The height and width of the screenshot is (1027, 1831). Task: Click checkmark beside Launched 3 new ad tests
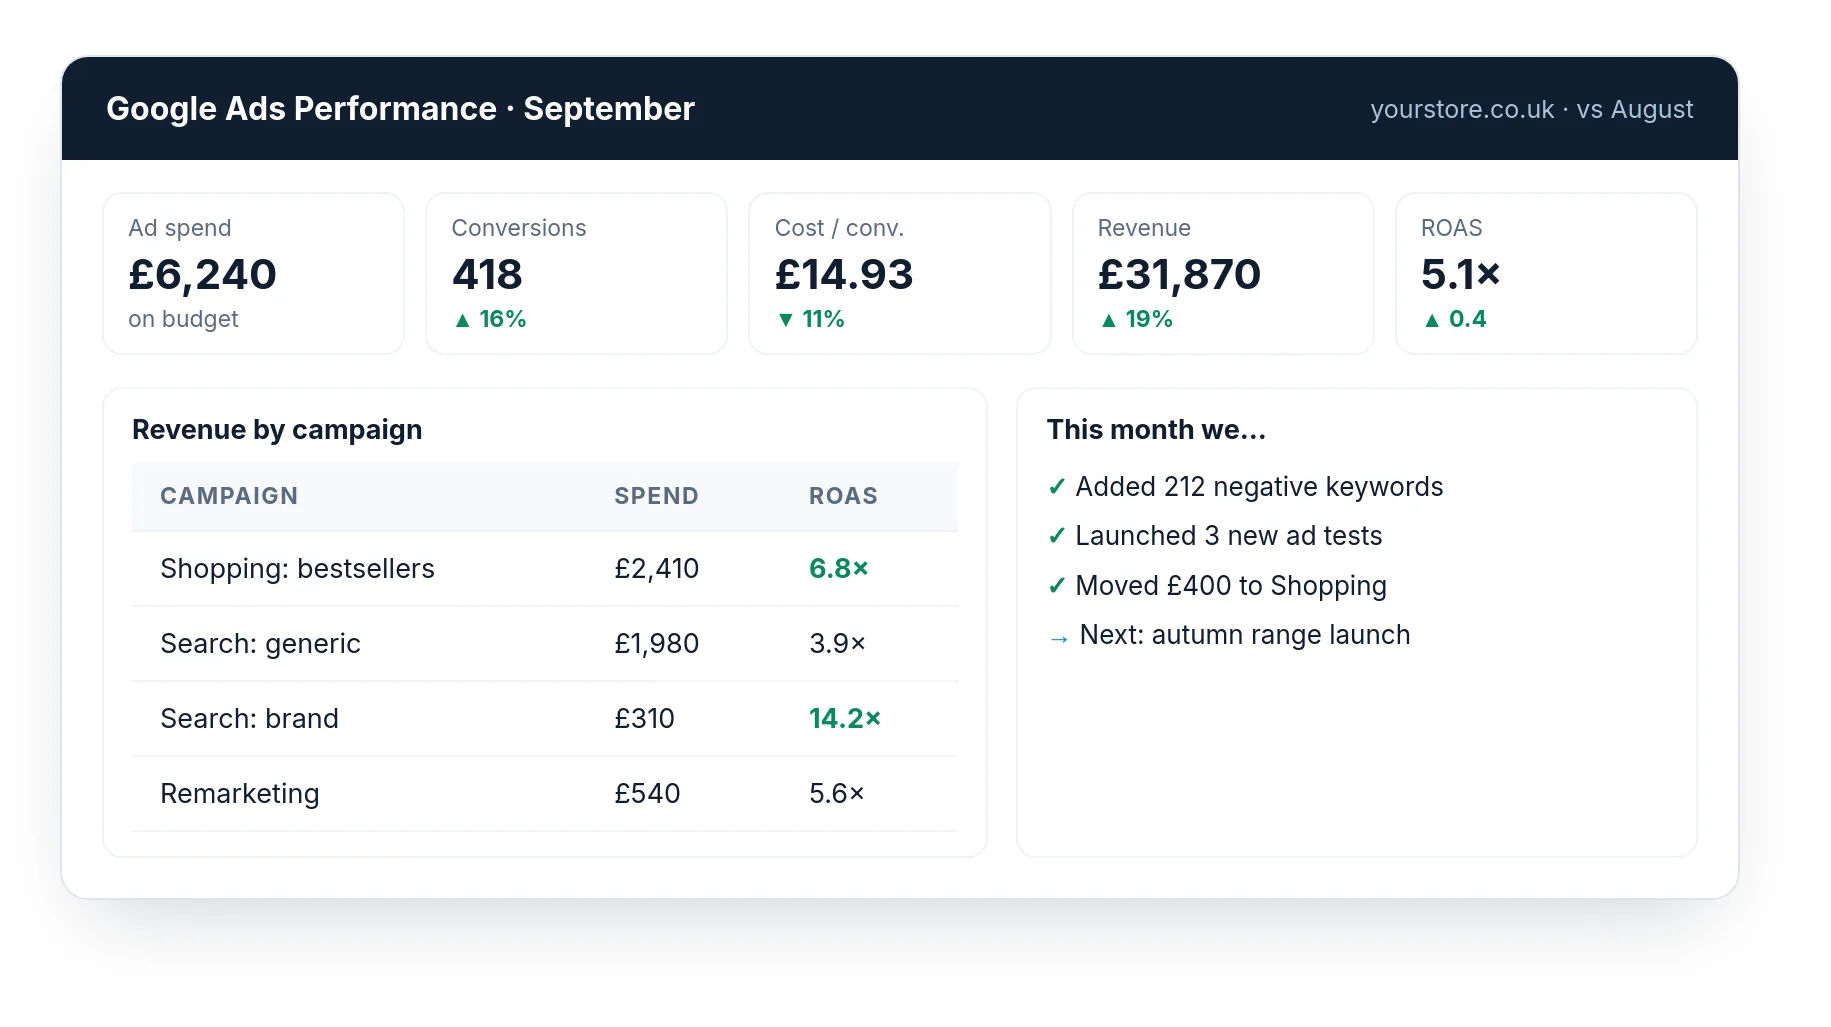coord(1057,536)
